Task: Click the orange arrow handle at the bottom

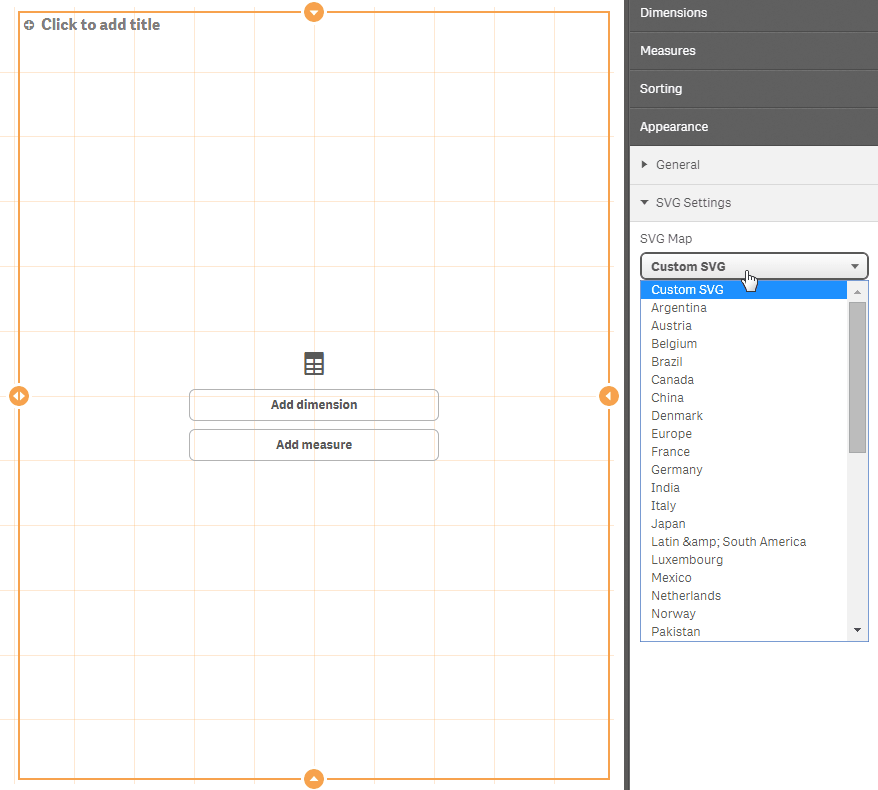Action: tap(314, 778)
